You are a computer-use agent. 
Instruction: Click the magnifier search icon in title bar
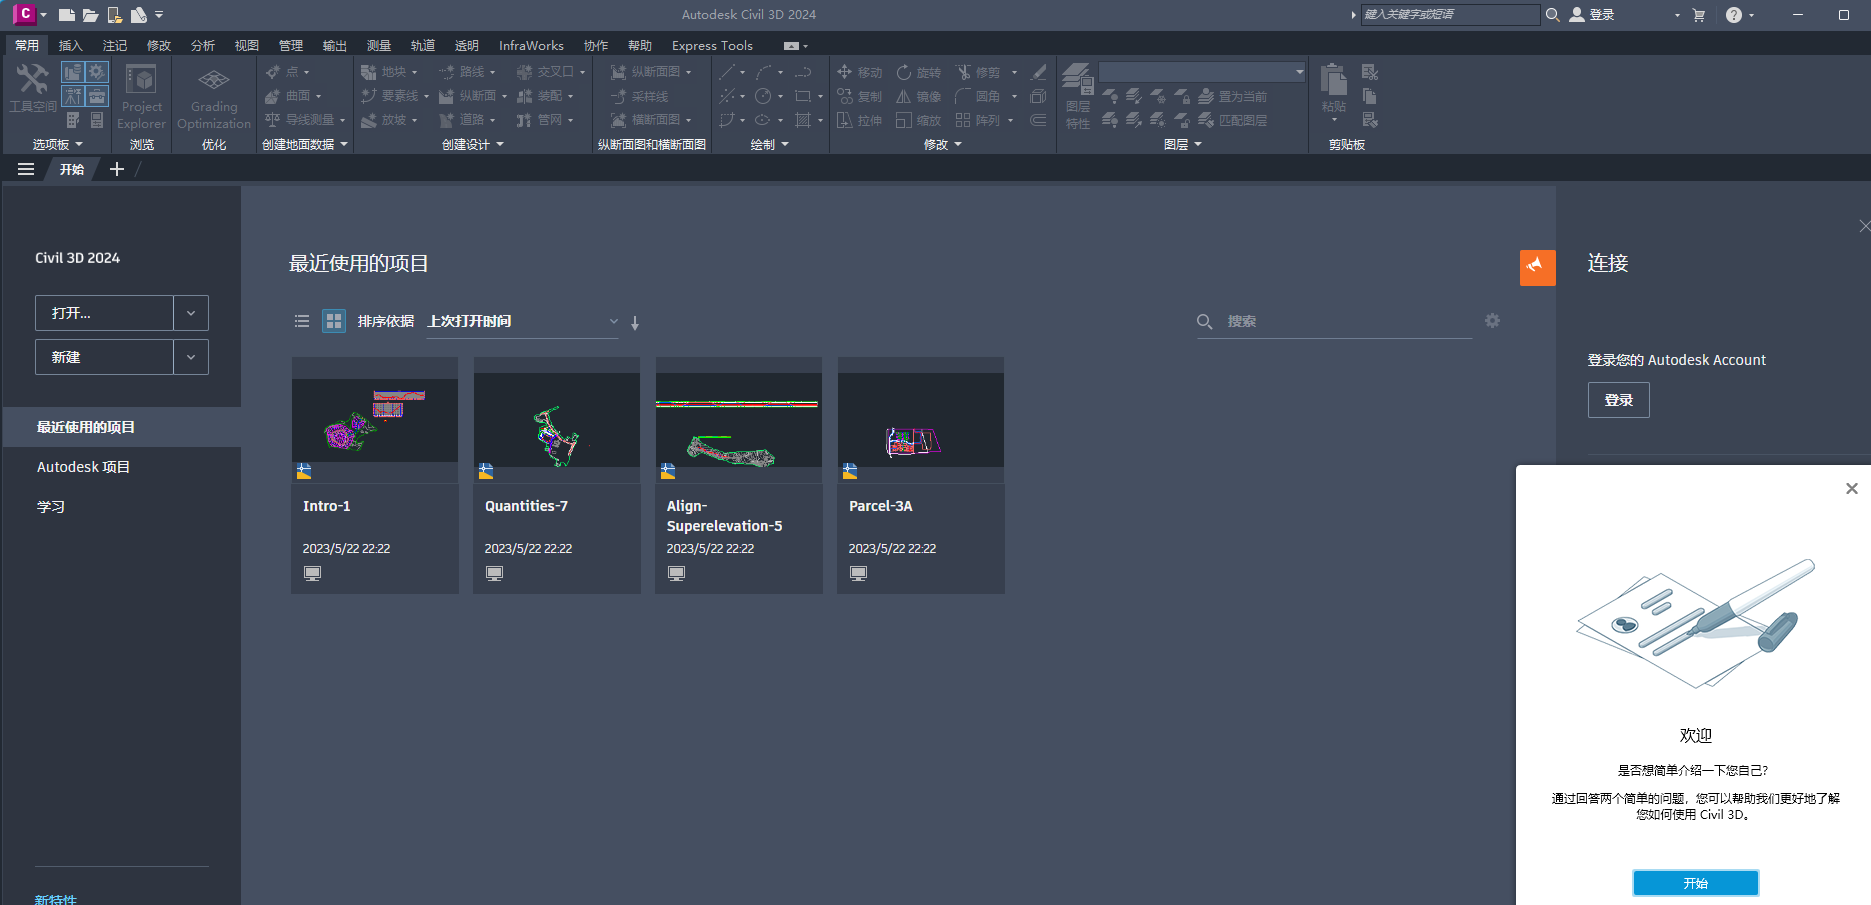[x=1552, y=15]
